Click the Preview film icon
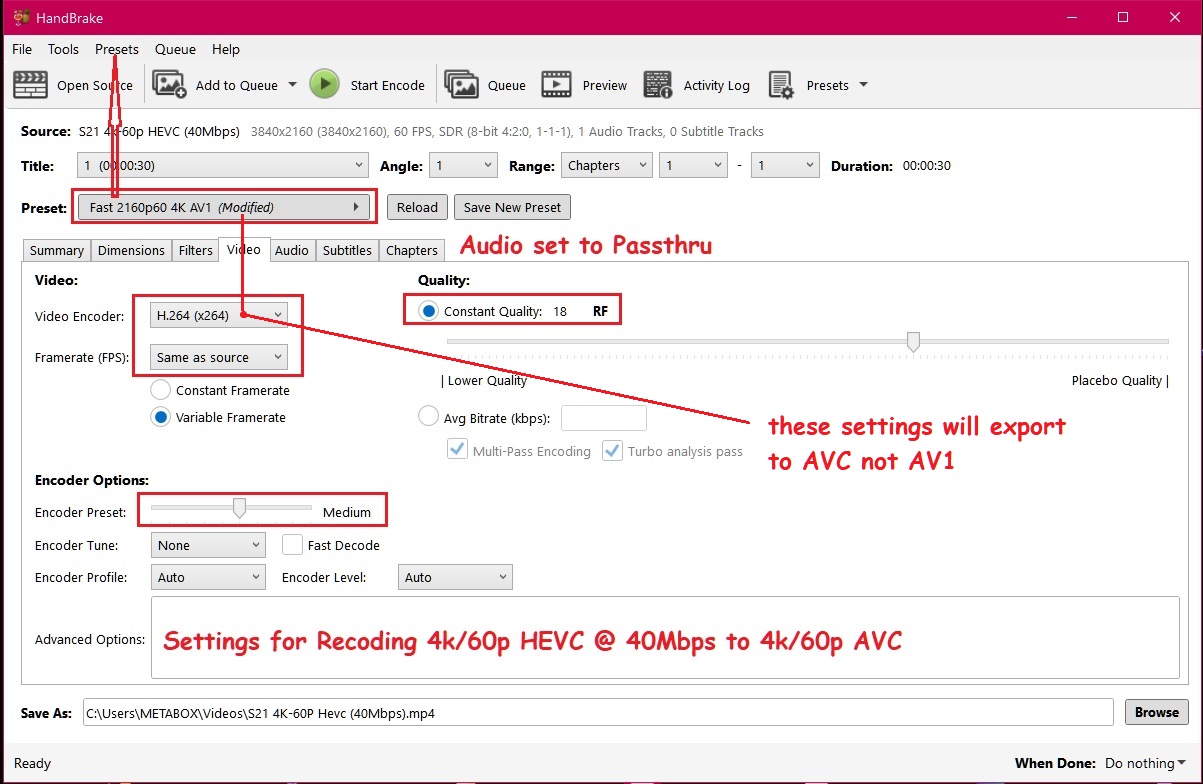This screenshot has width=1203, height=784. (557, 85)
